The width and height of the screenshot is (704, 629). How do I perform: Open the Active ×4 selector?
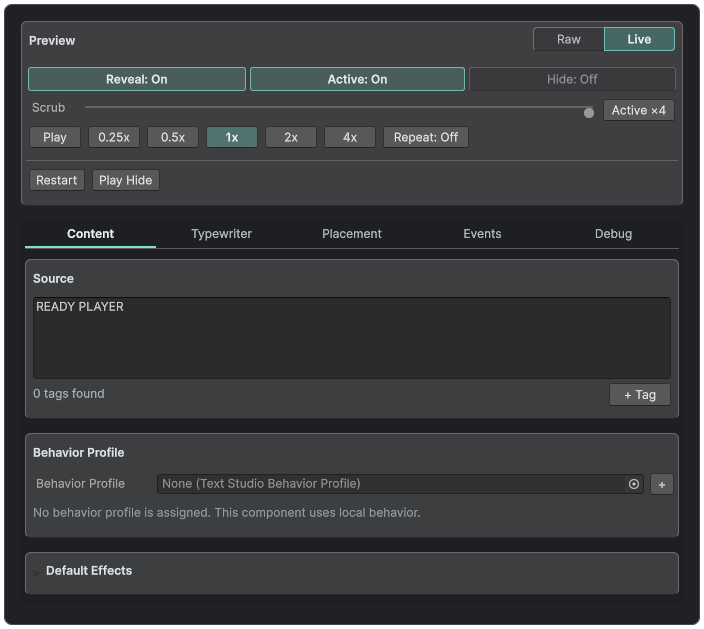(x=638, y=110)
